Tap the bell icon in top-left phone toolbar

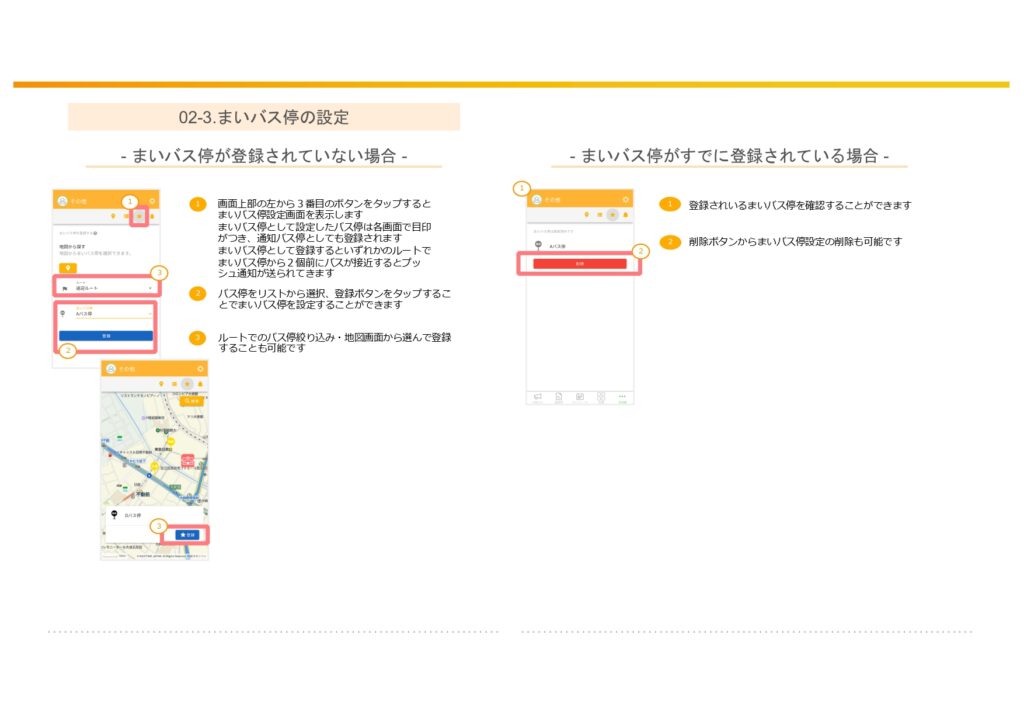tap(152, 216)
